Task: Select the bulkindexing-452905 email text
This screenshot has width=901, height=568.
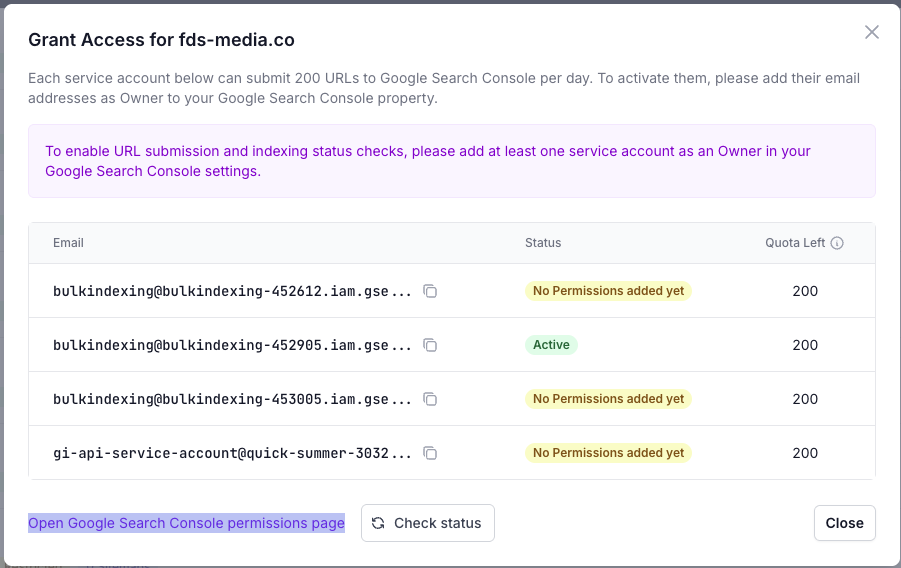Action: (x=232, y=346)
